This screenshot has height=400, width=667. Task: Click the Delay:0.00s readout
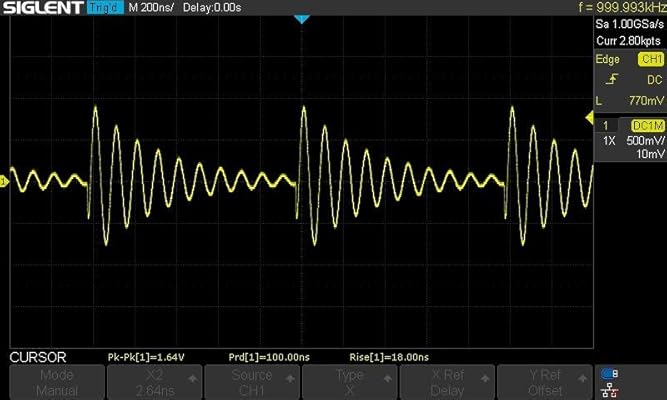[x=212, y=8]
